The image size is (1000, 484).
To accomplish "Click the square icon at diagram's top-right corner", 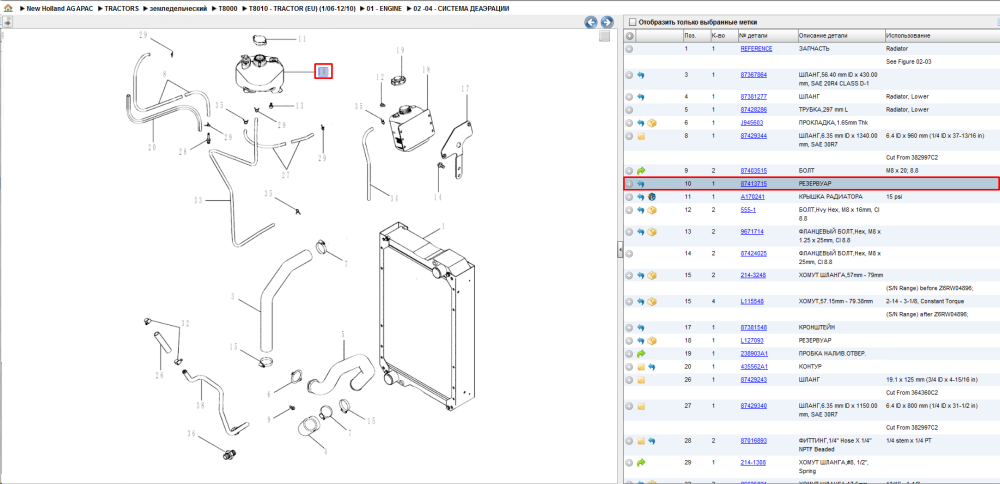I will [605, 37].
